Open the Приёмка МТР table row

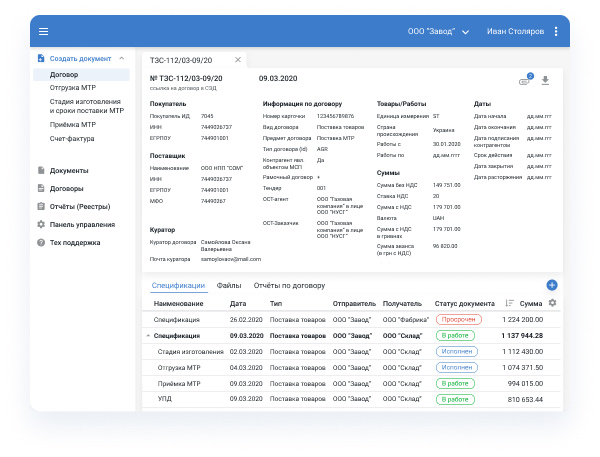tap(351, 384)
